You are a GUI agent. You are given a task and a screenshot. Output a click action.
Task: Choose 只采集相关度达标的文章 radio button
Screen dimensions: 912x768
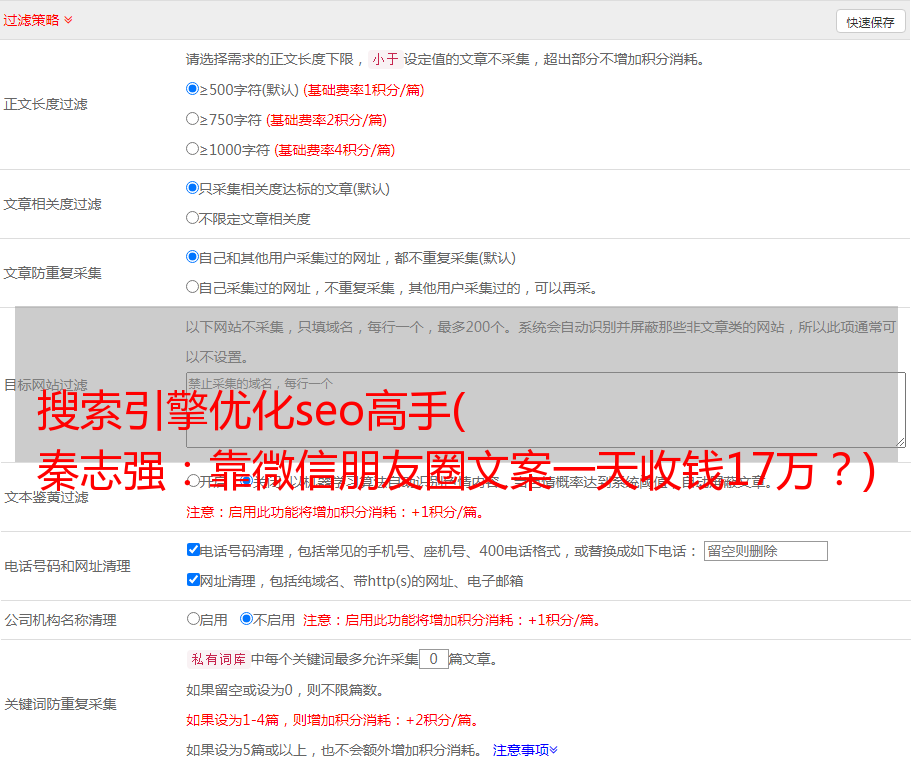[192, 188]
